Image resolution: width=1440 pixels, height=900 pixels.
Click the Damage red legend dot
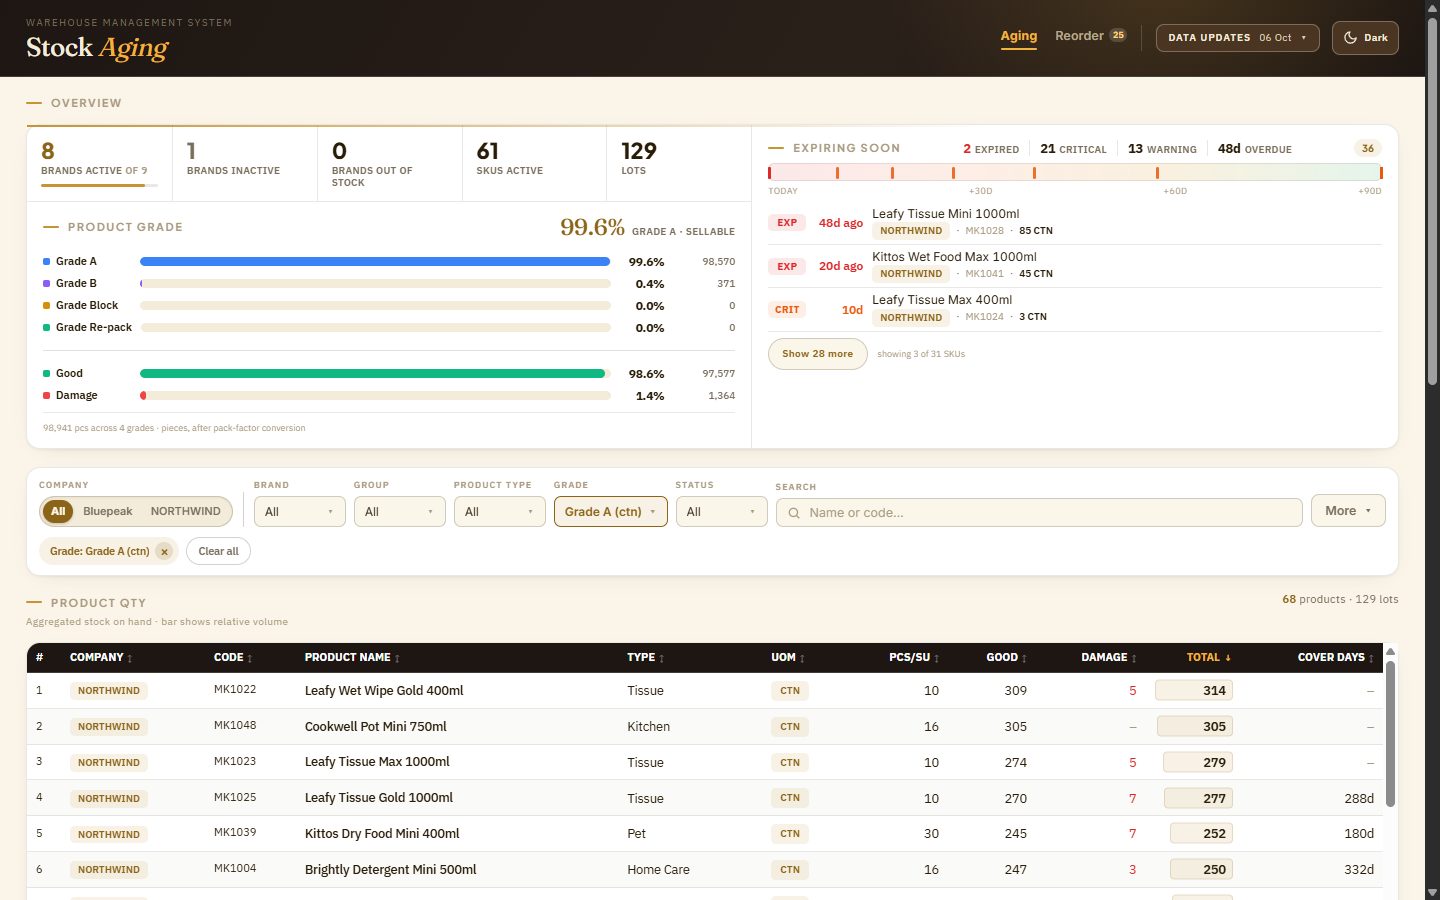[46, 396]
